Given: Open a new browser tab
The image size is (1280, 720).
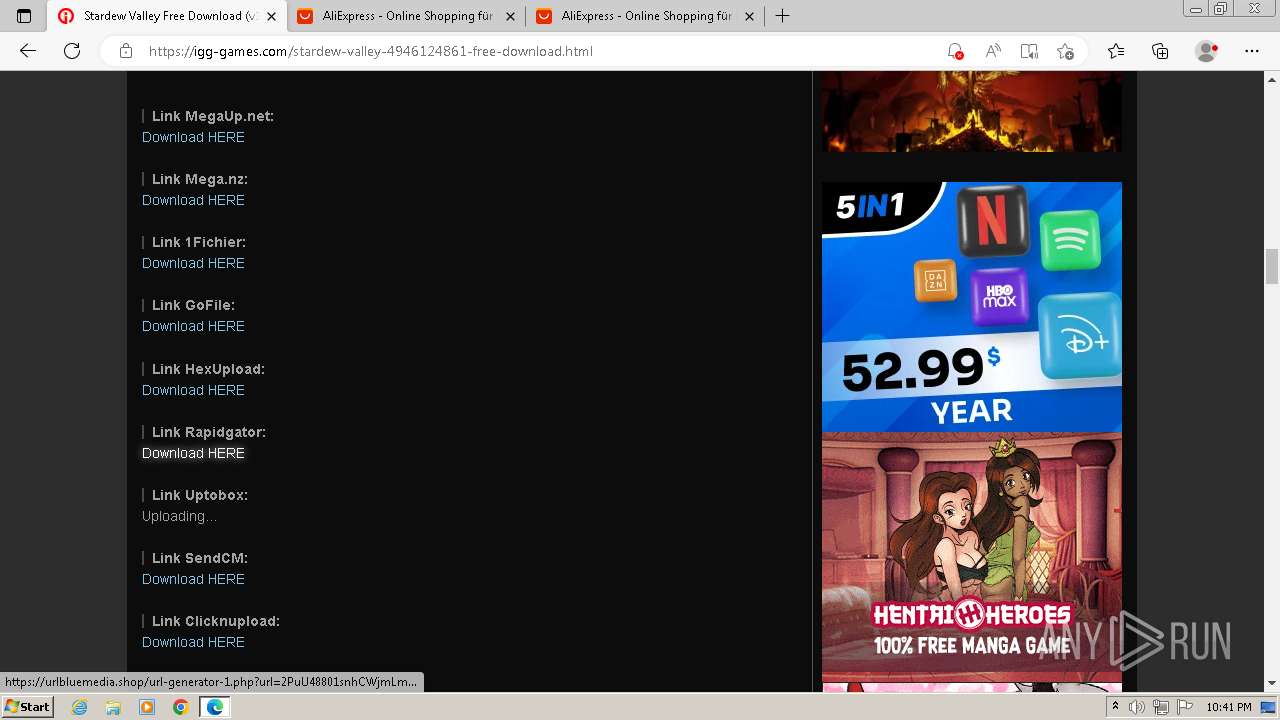Looking at the screenshot, I should pos(782,16).
